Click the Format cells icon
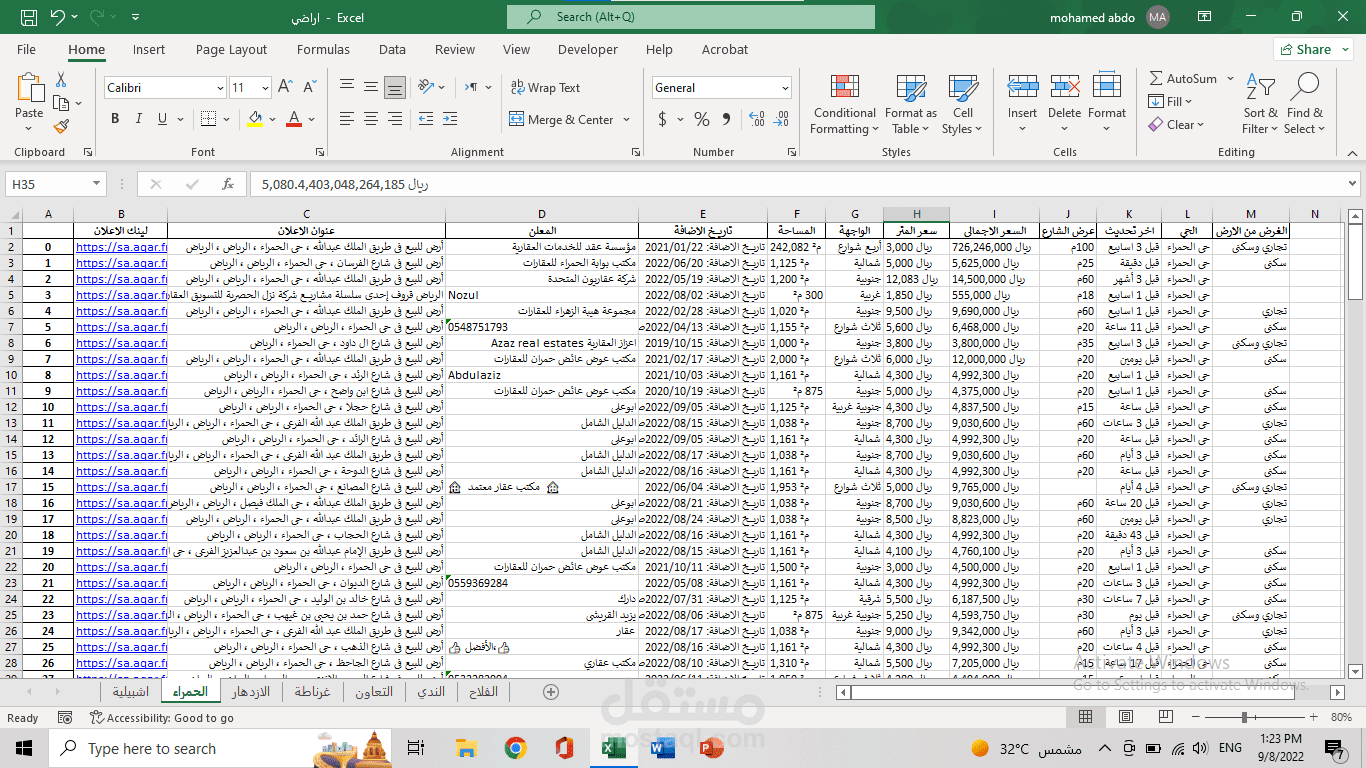Viewport: 1366px width, 768px height. (x=1107, y=87)
